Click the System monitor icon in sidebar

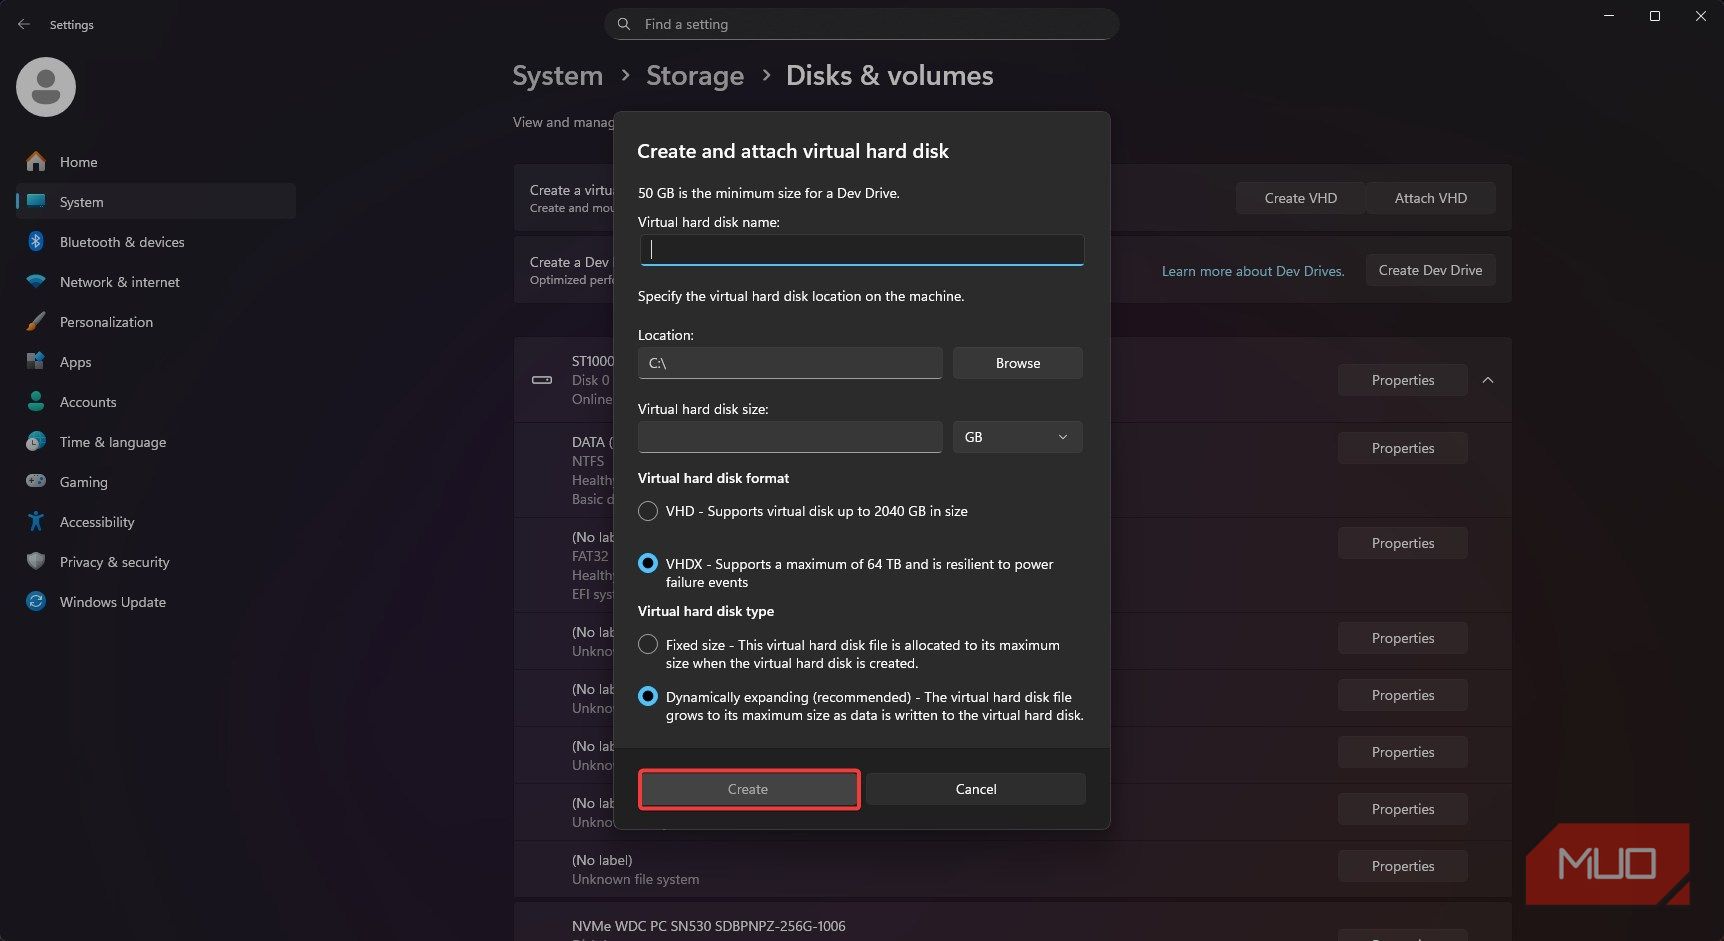click(36, 201)
